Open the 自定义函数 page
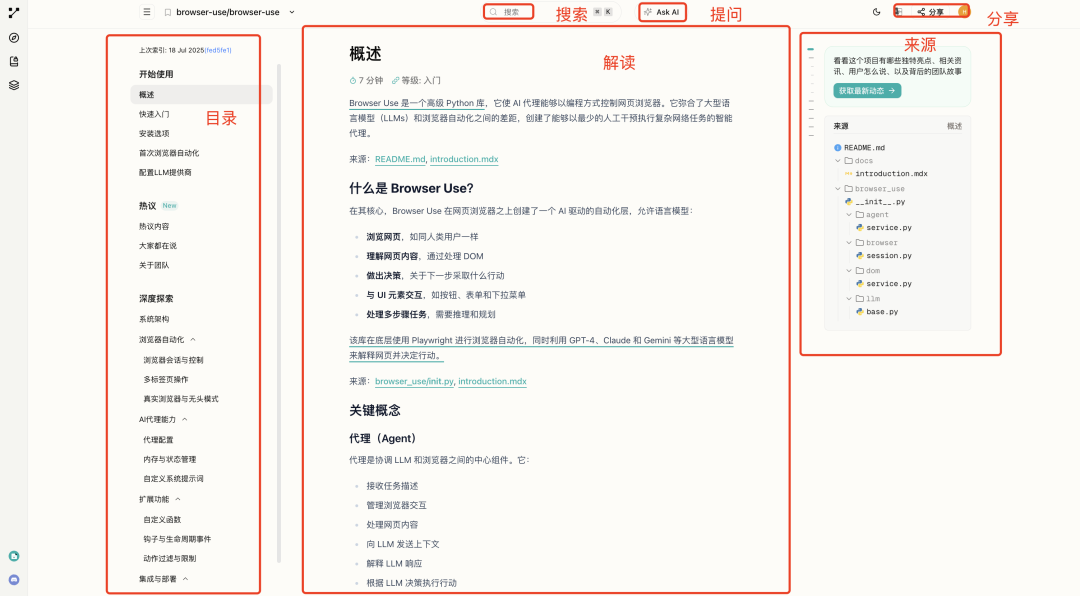This screenshot has width=1080, height=596. (163, 520)
